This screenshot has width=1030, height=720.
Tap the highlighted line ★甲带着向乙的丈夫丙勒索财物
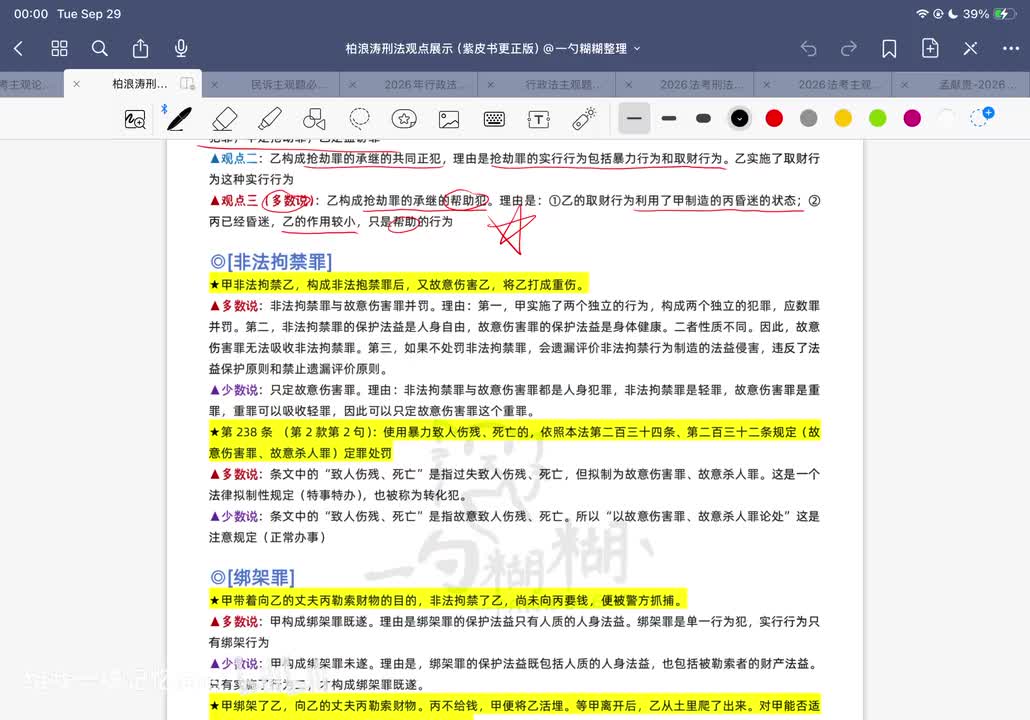pos(447,600)
